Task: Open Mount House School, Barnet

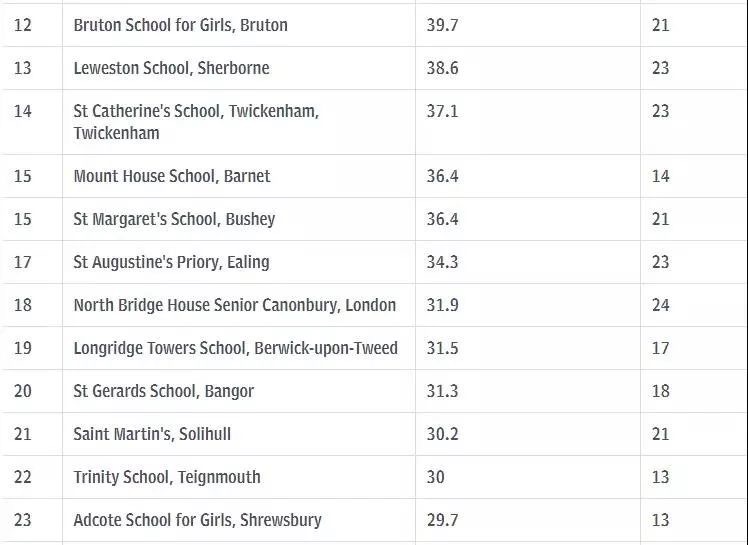Action: (x=172, y=176)
